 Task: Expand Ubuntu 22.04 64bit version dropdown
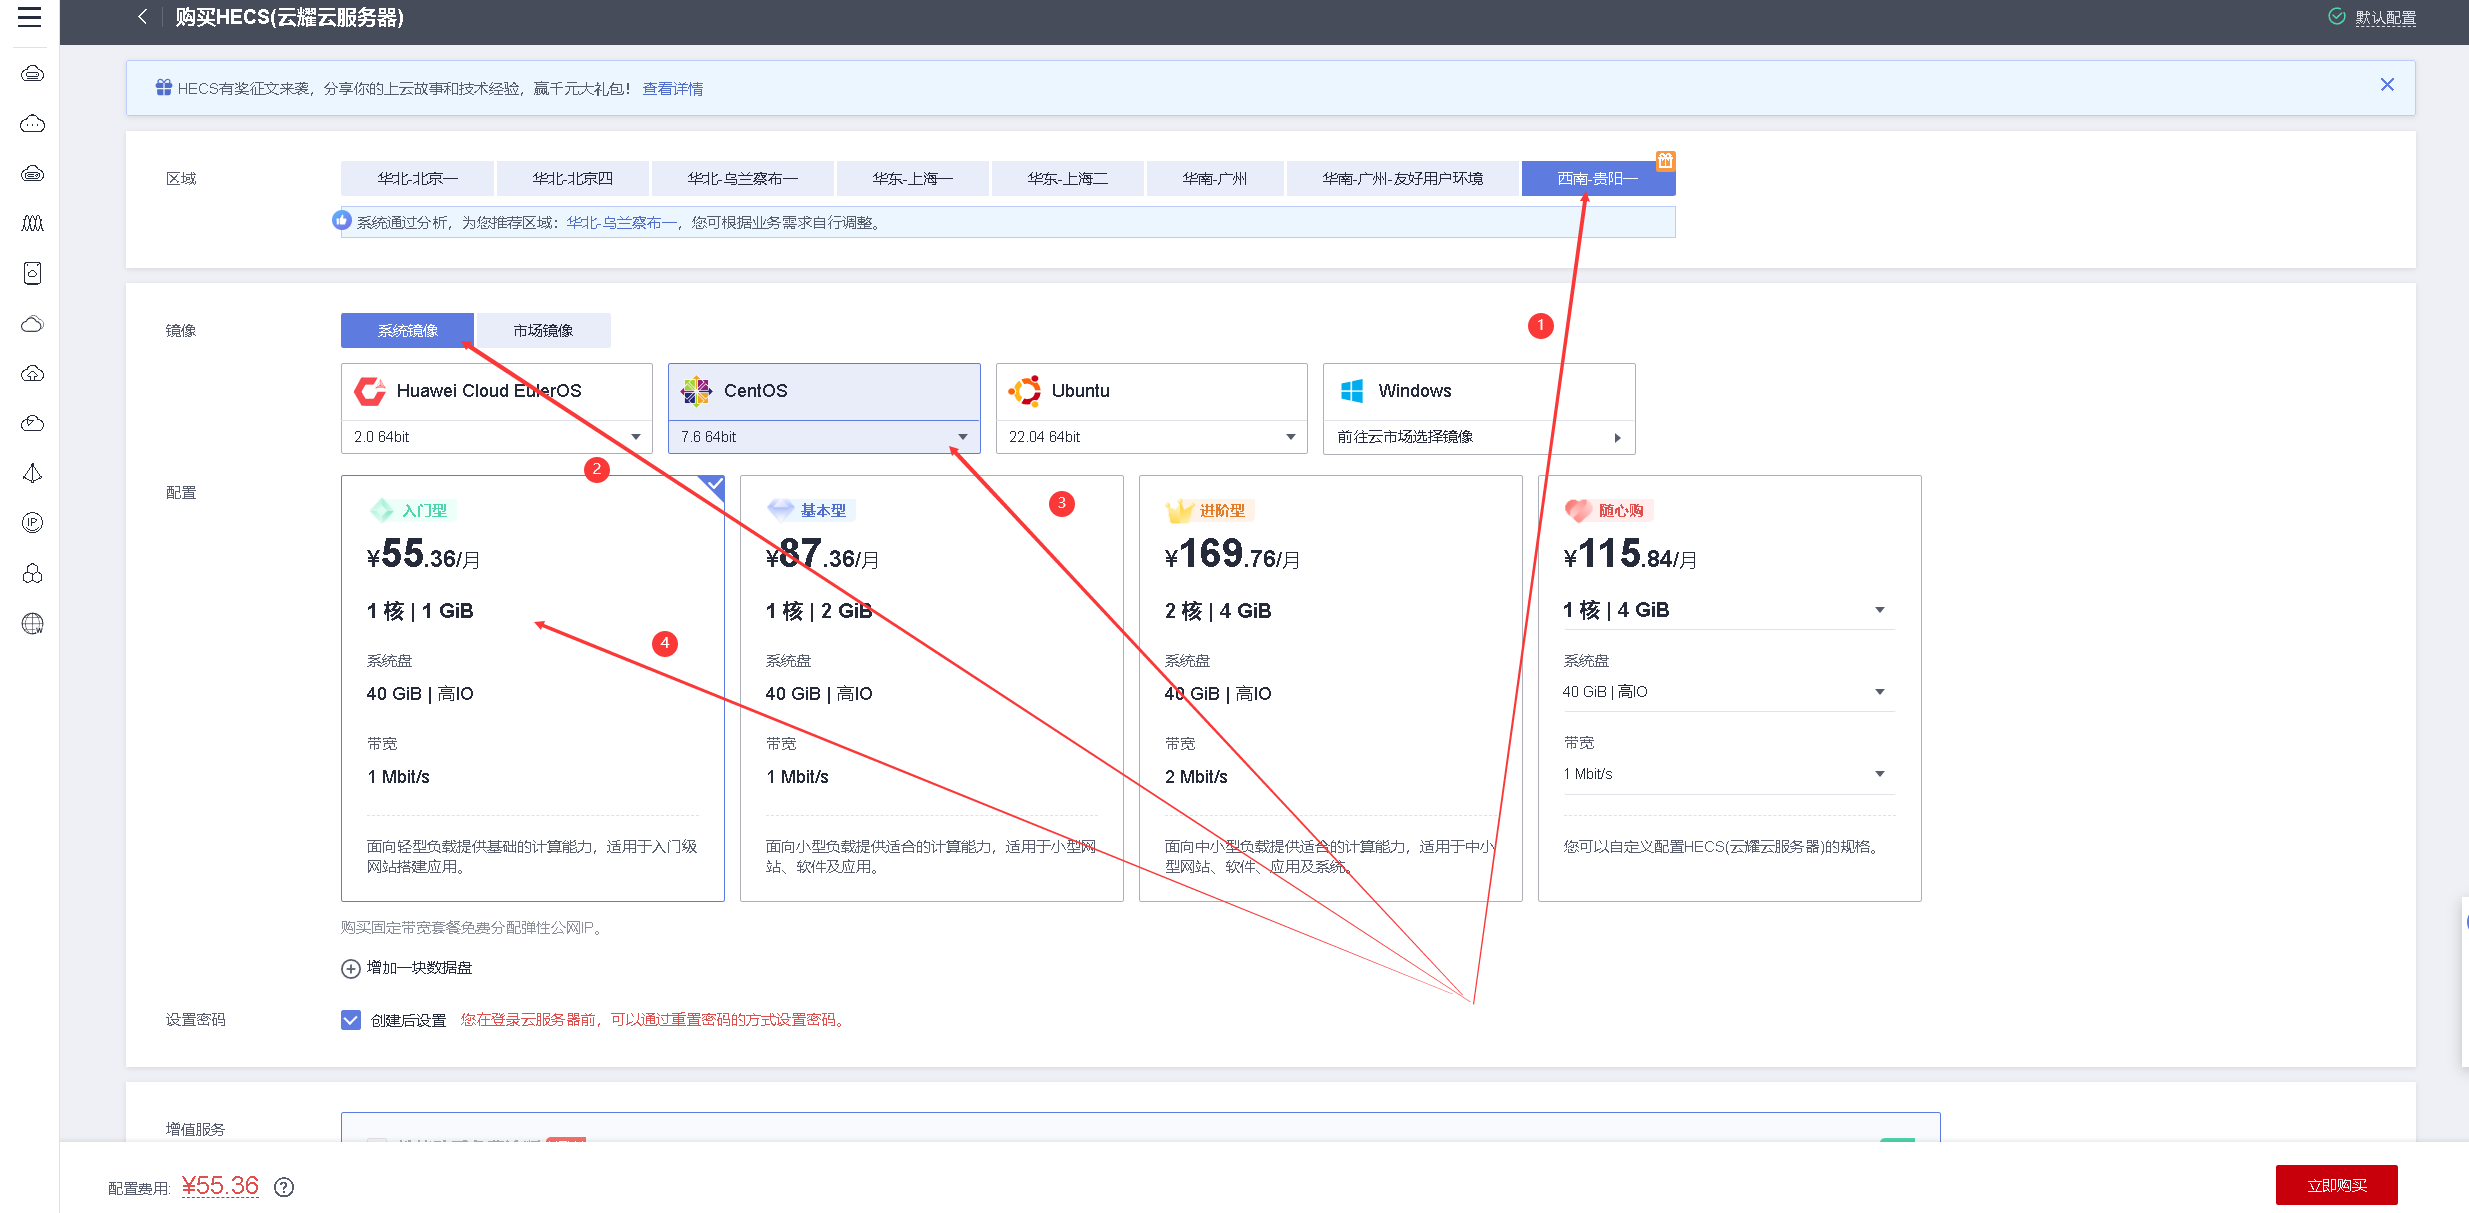pos(1290,437)
